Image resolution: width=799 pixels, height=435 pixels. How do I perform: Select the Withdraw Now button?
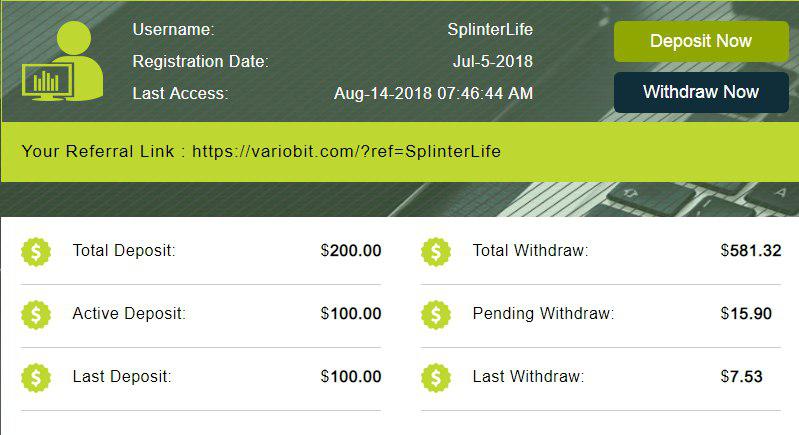pos(701,92)
